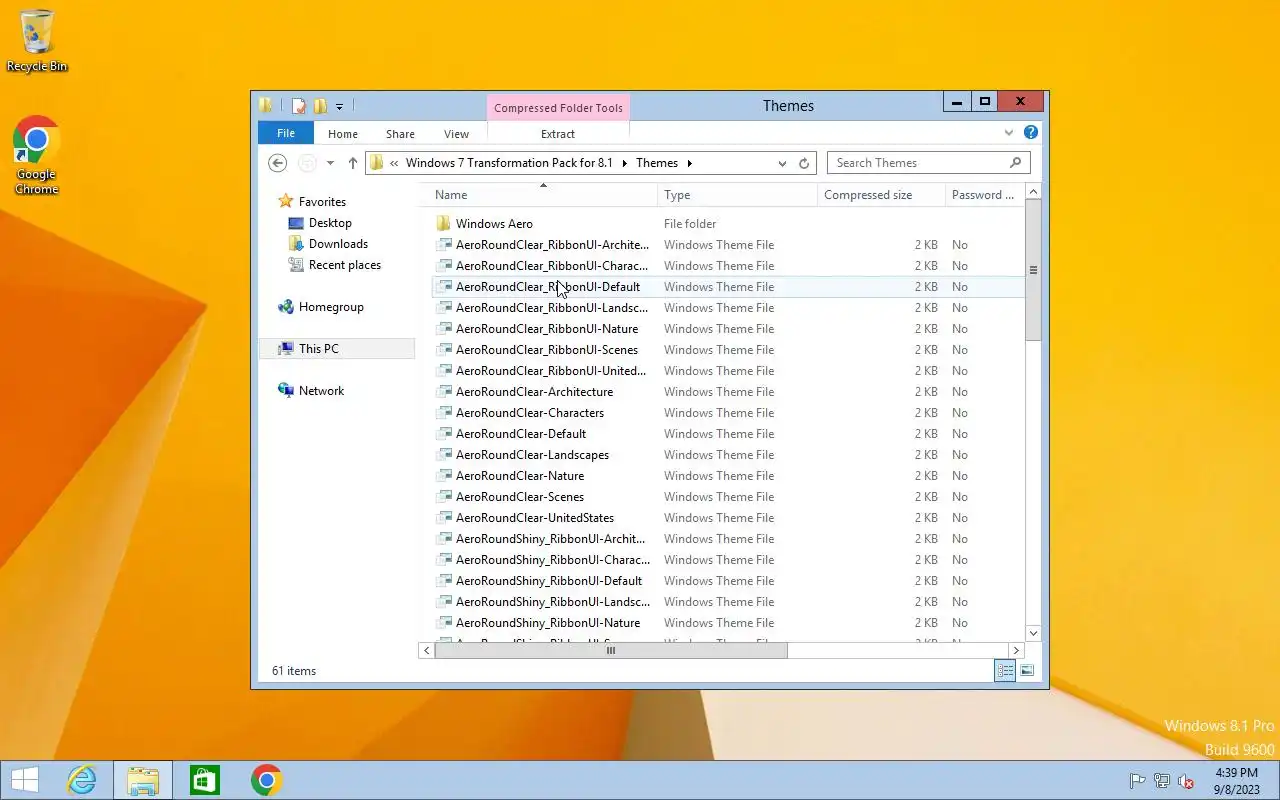
Task: Select file AeroRoundClear_RibbonUI-Default
Action: [x=548, y=287]
